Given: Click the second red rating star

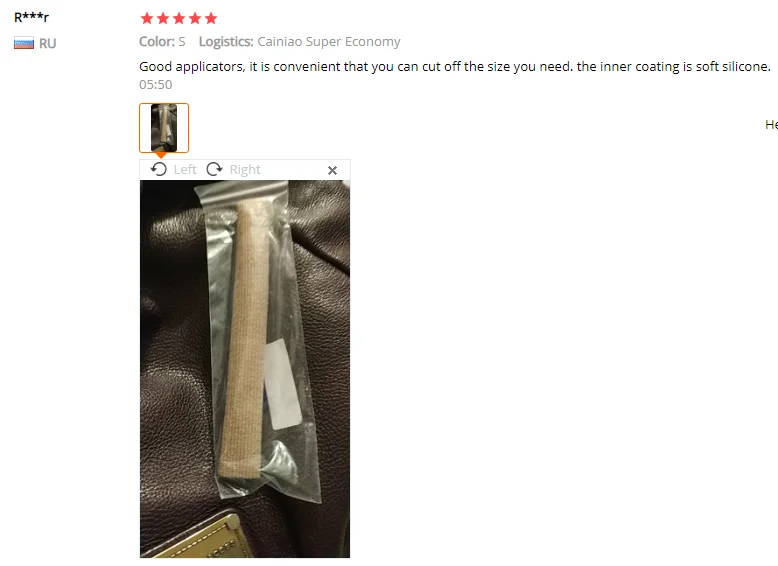Looking at the screenshot, I should (163, 18).
